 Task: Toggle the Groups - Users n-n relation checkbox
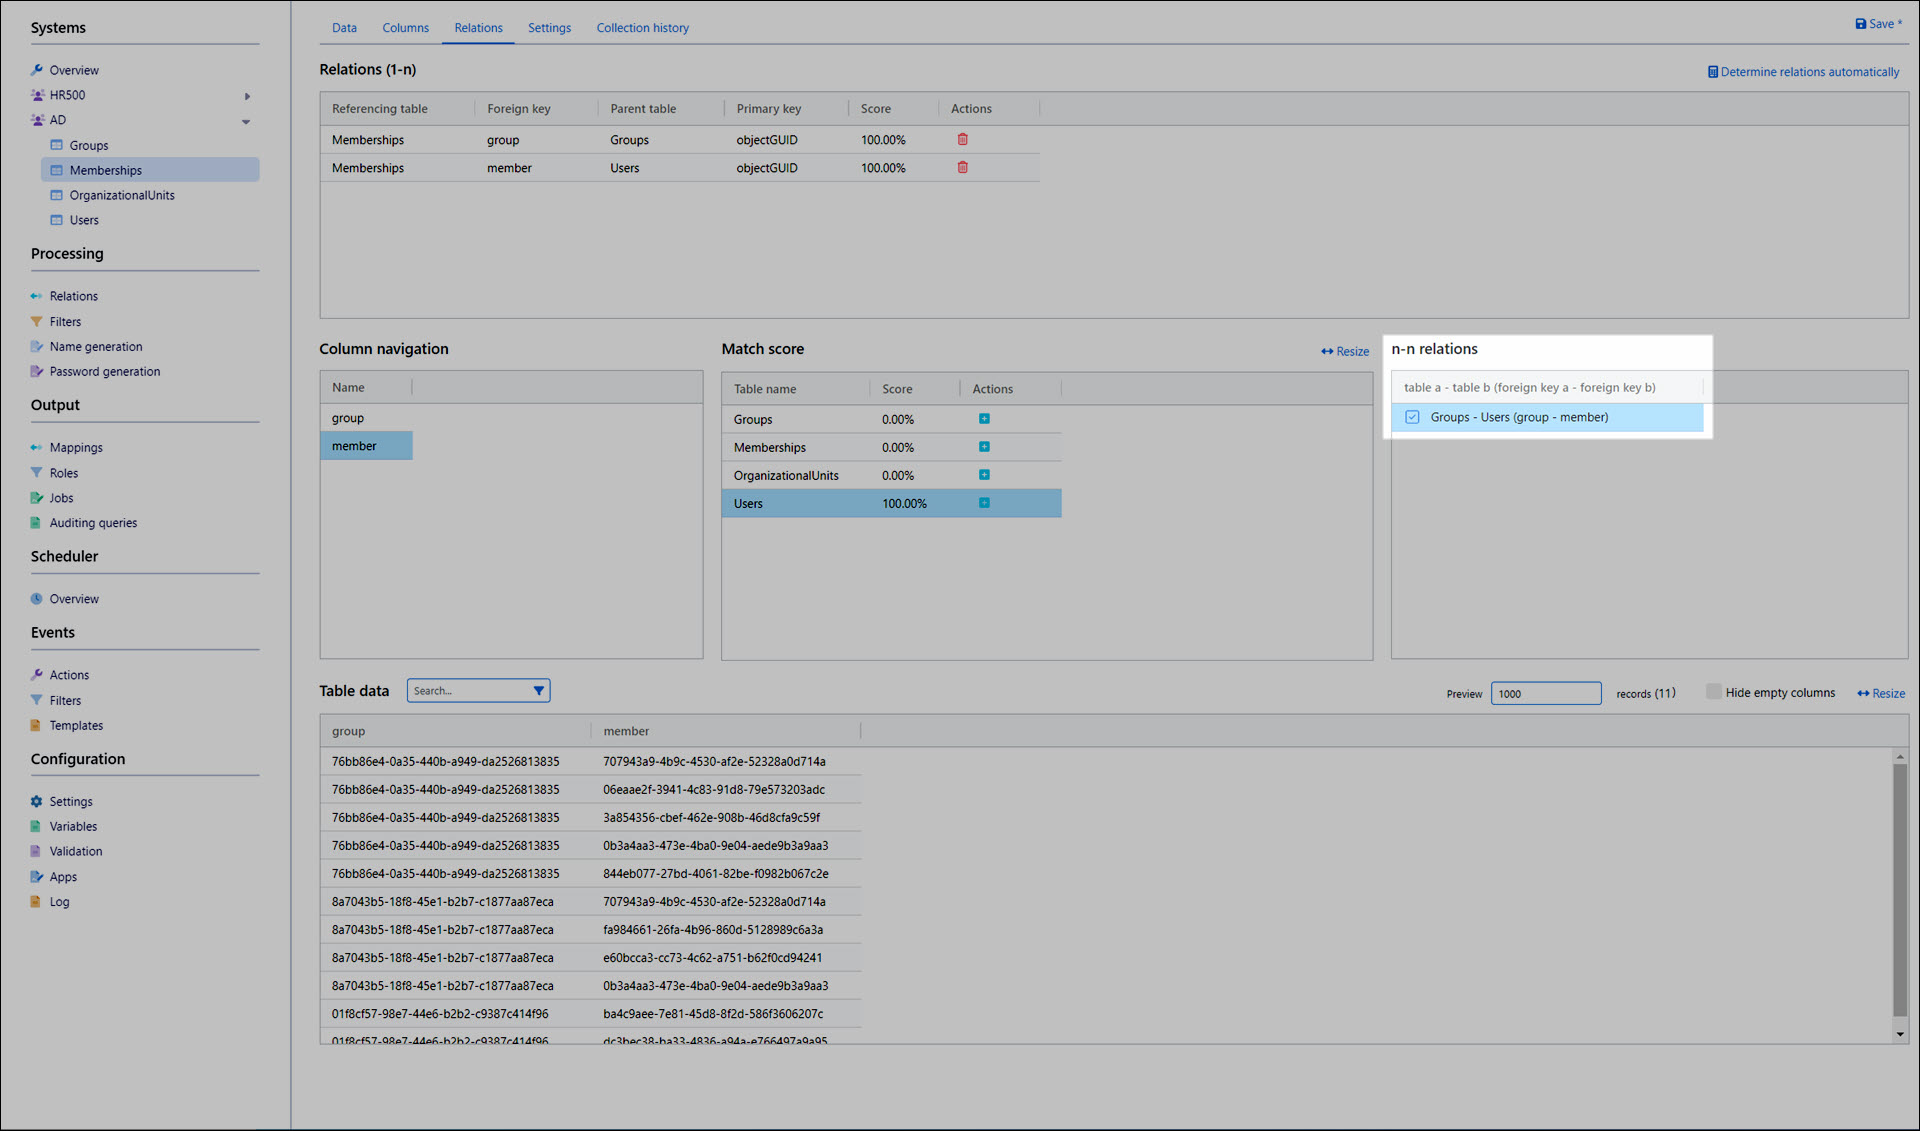point(1412,417)
